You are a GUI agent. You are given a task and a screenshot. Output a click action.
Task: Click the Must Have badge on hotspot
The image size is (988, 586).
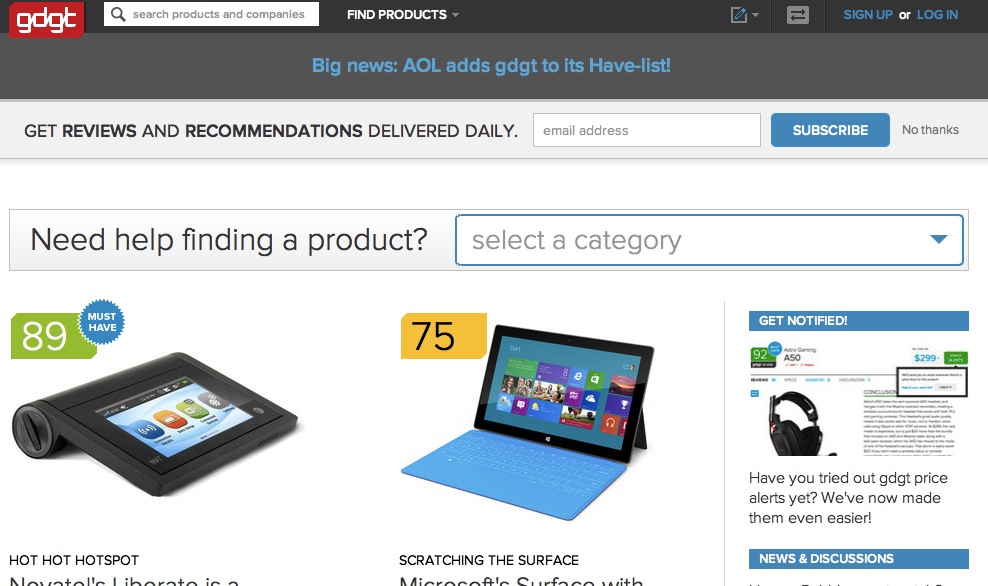(x=101, y=322)
